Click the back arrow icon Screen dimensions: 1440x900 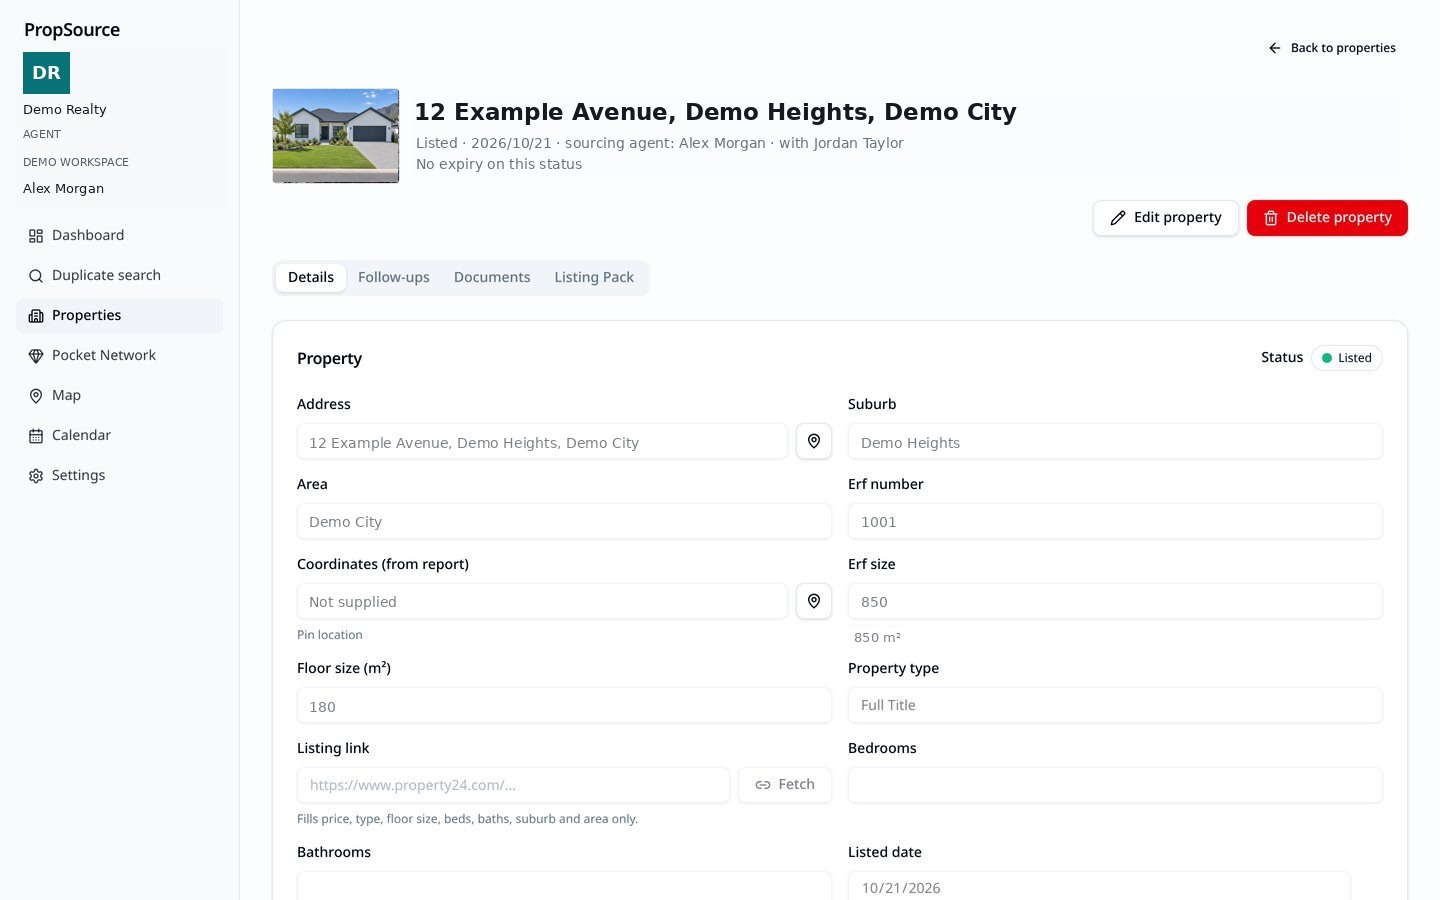pyautogui.click(x=1274, y=48)
